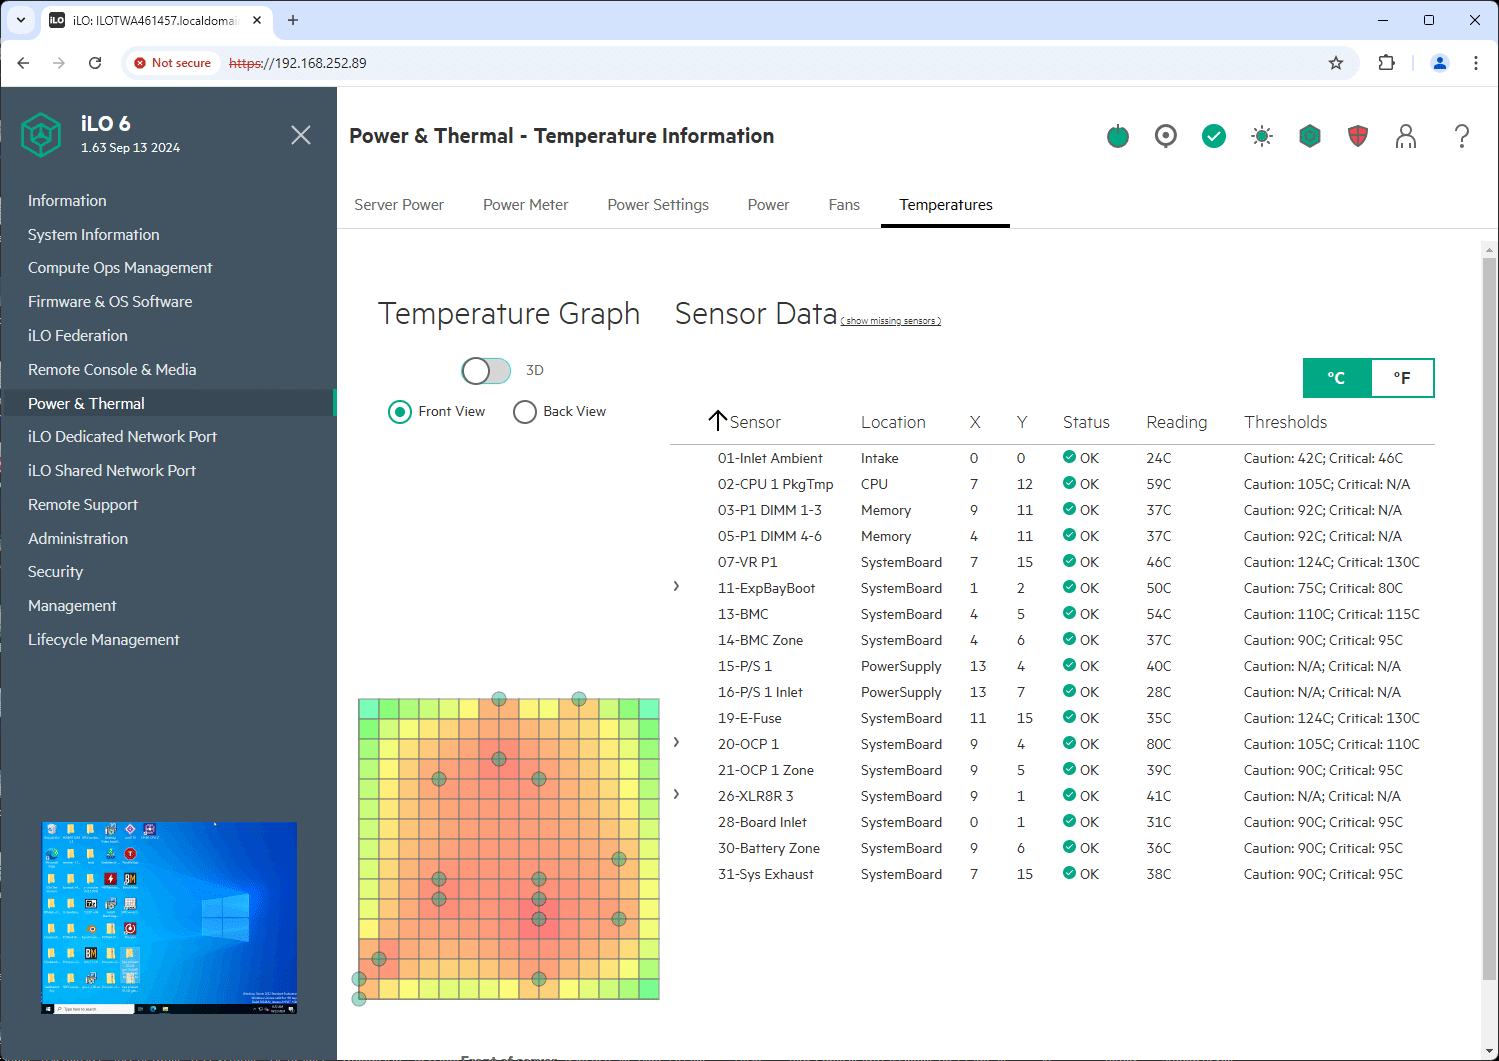Click the green hexagon shield icon
Viewport: 1499px width, 1061px height.
[1310, 136]
